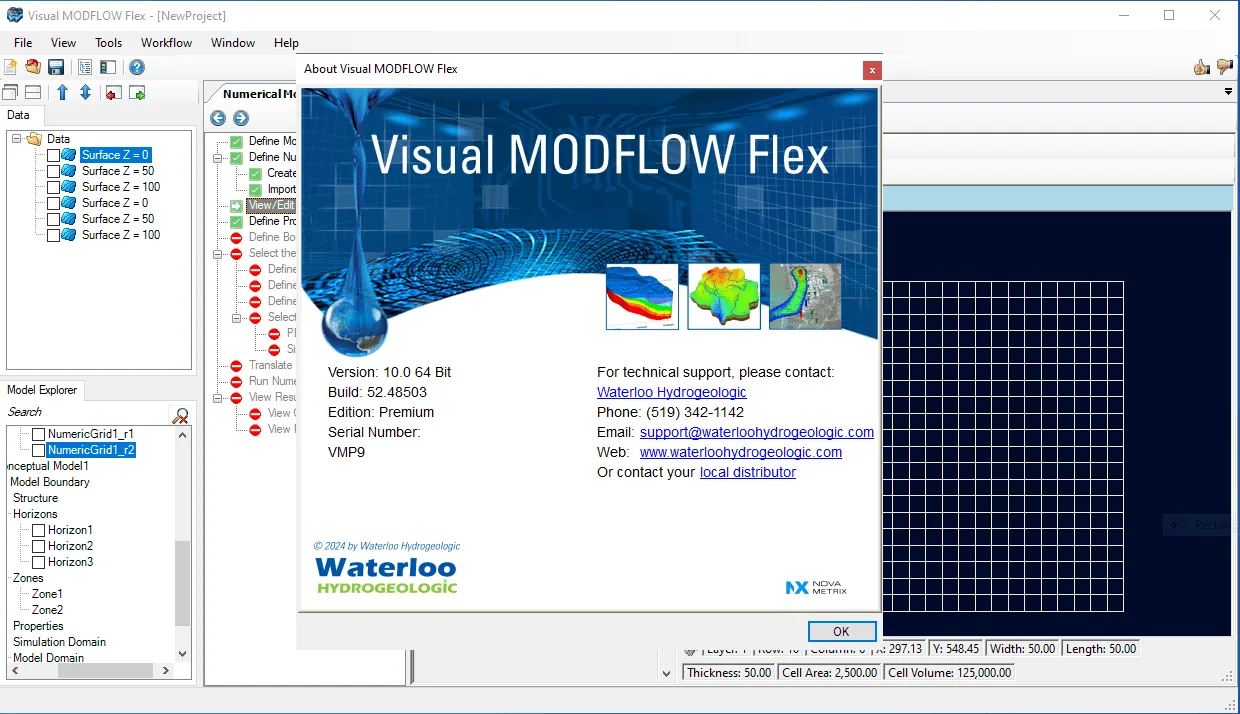
Task: Click the panel layout toolbar icon
Action: click(x=108, y=67)
